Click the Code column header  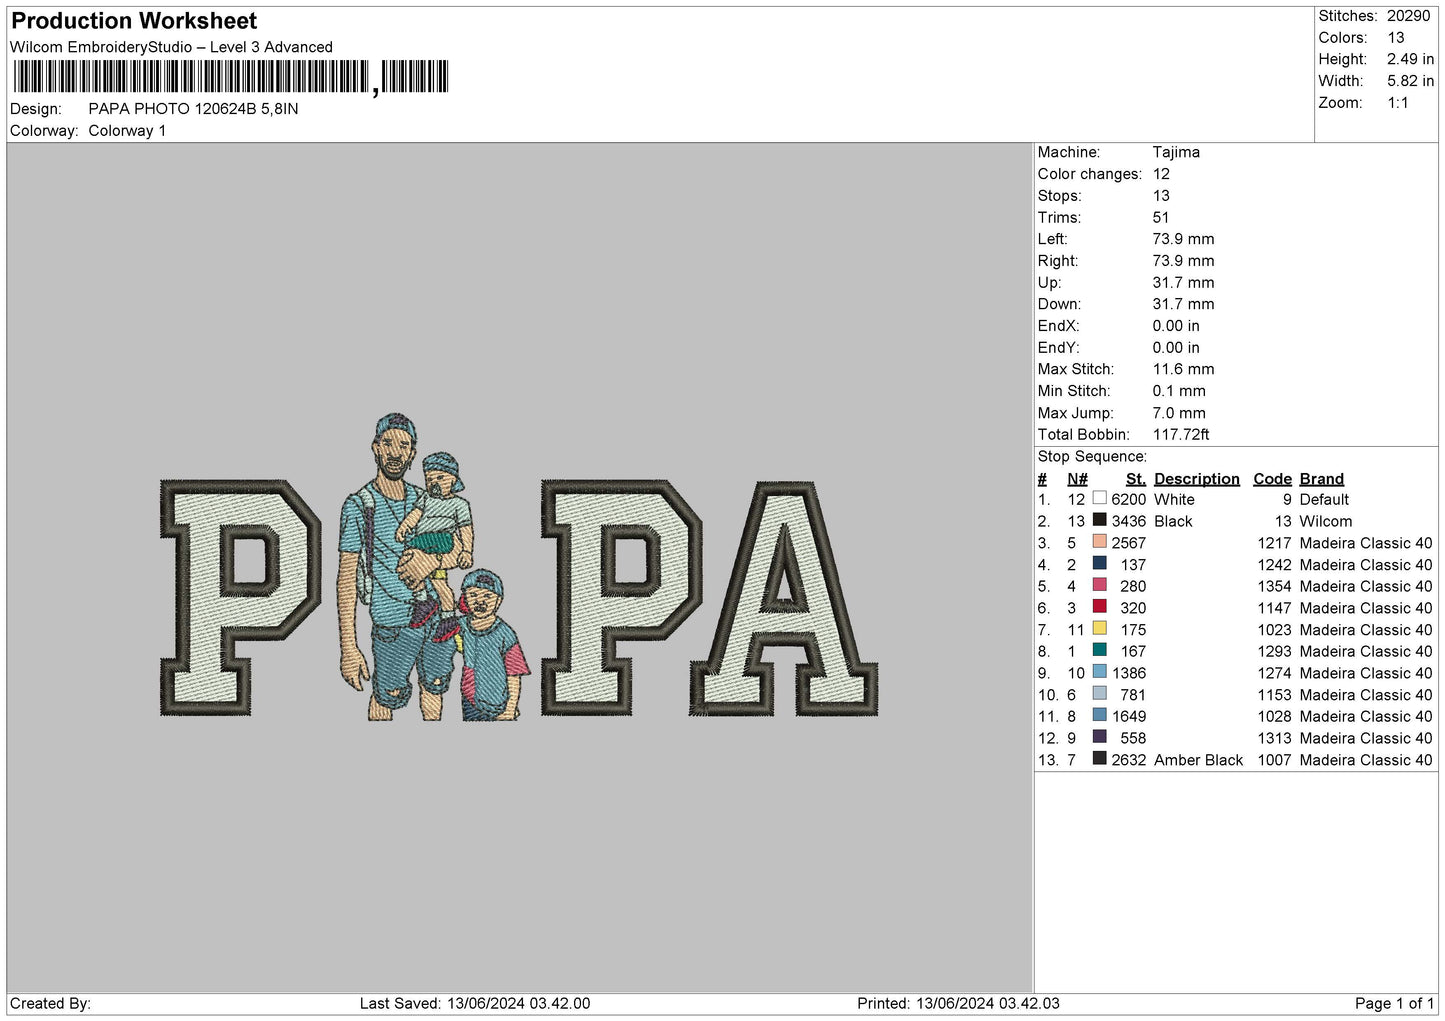click(x=1272, y=479)
